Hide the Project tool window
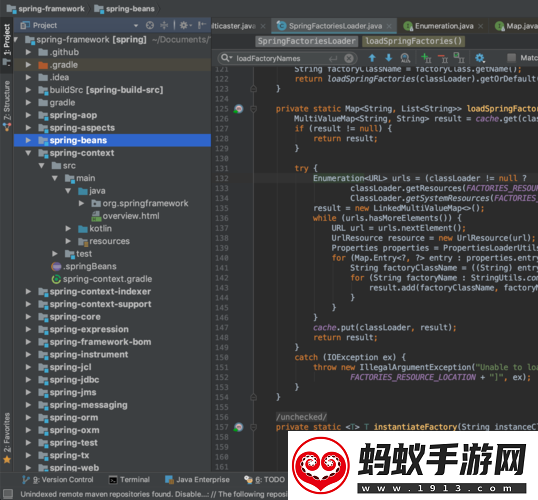 [x=202, y=25]
